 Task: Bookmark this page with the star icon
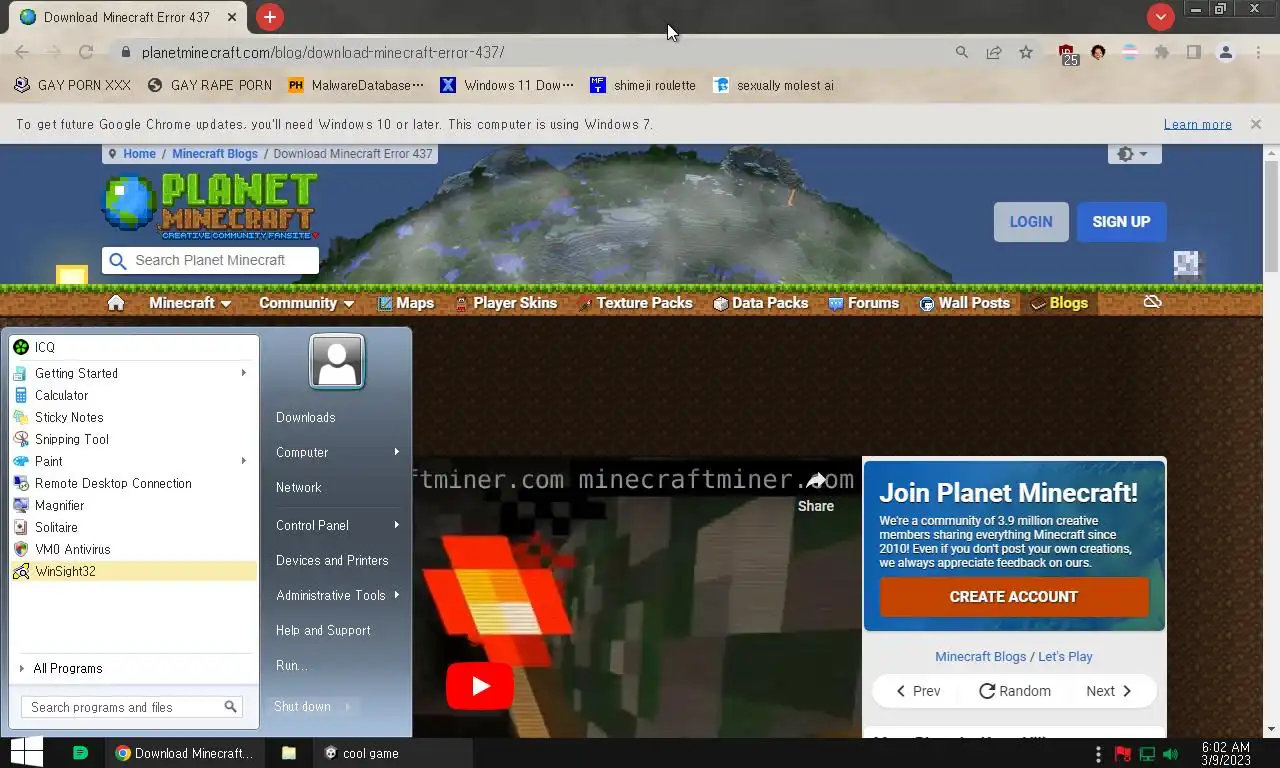click(x=1026, y=52)
